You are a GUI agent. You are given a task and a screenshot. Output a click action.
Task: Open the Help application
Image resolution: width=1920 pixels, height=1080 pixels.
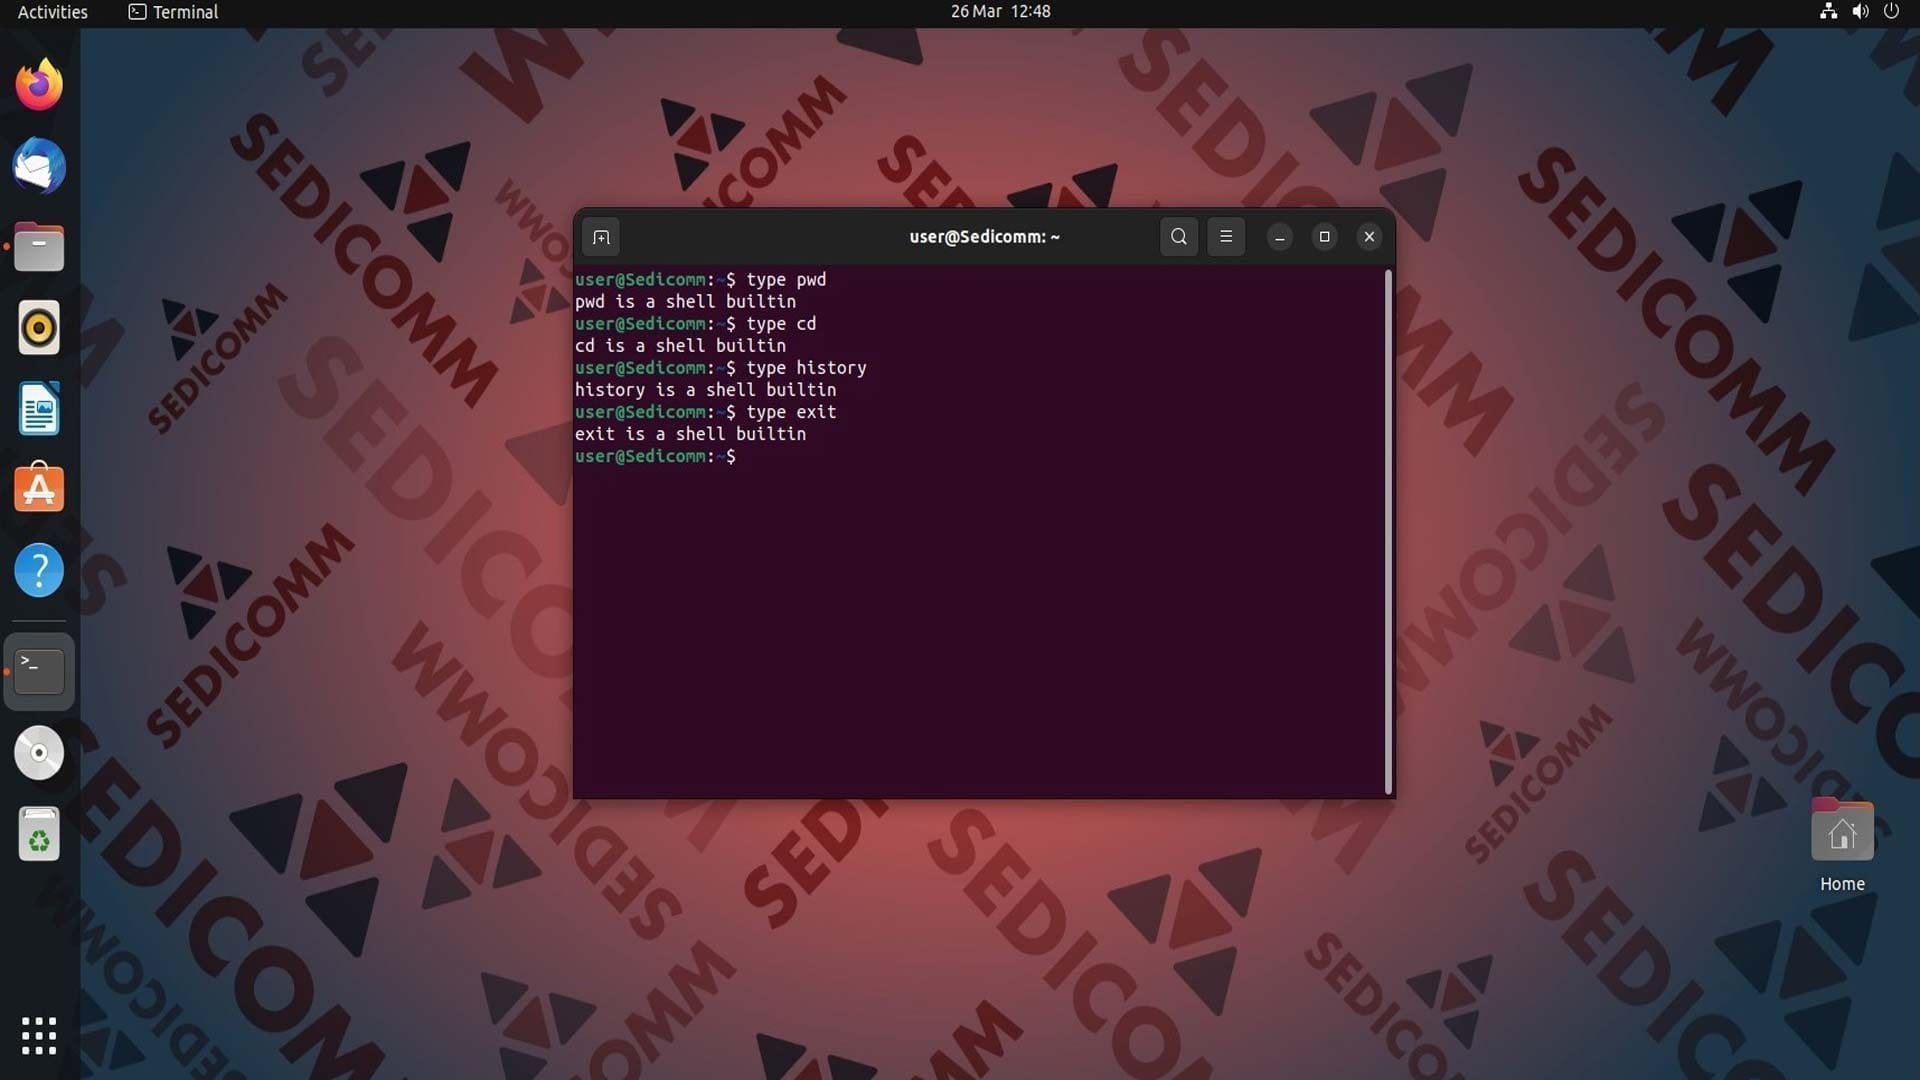(39, 571)
